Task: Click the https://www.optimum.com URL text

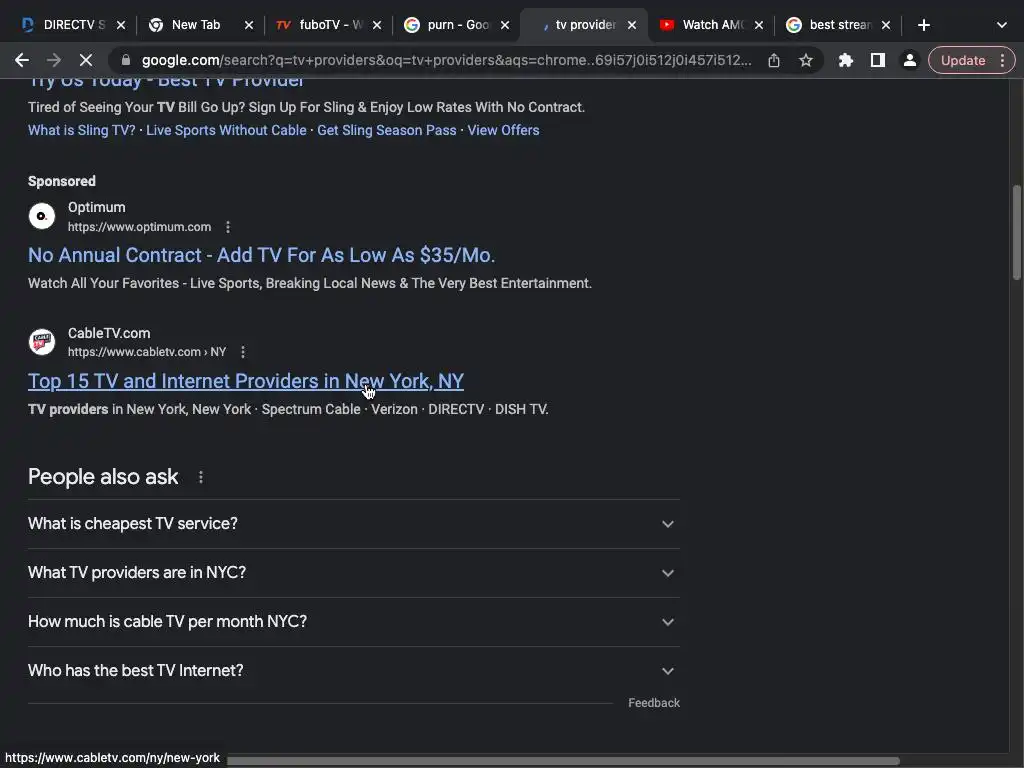Action: 139,227
